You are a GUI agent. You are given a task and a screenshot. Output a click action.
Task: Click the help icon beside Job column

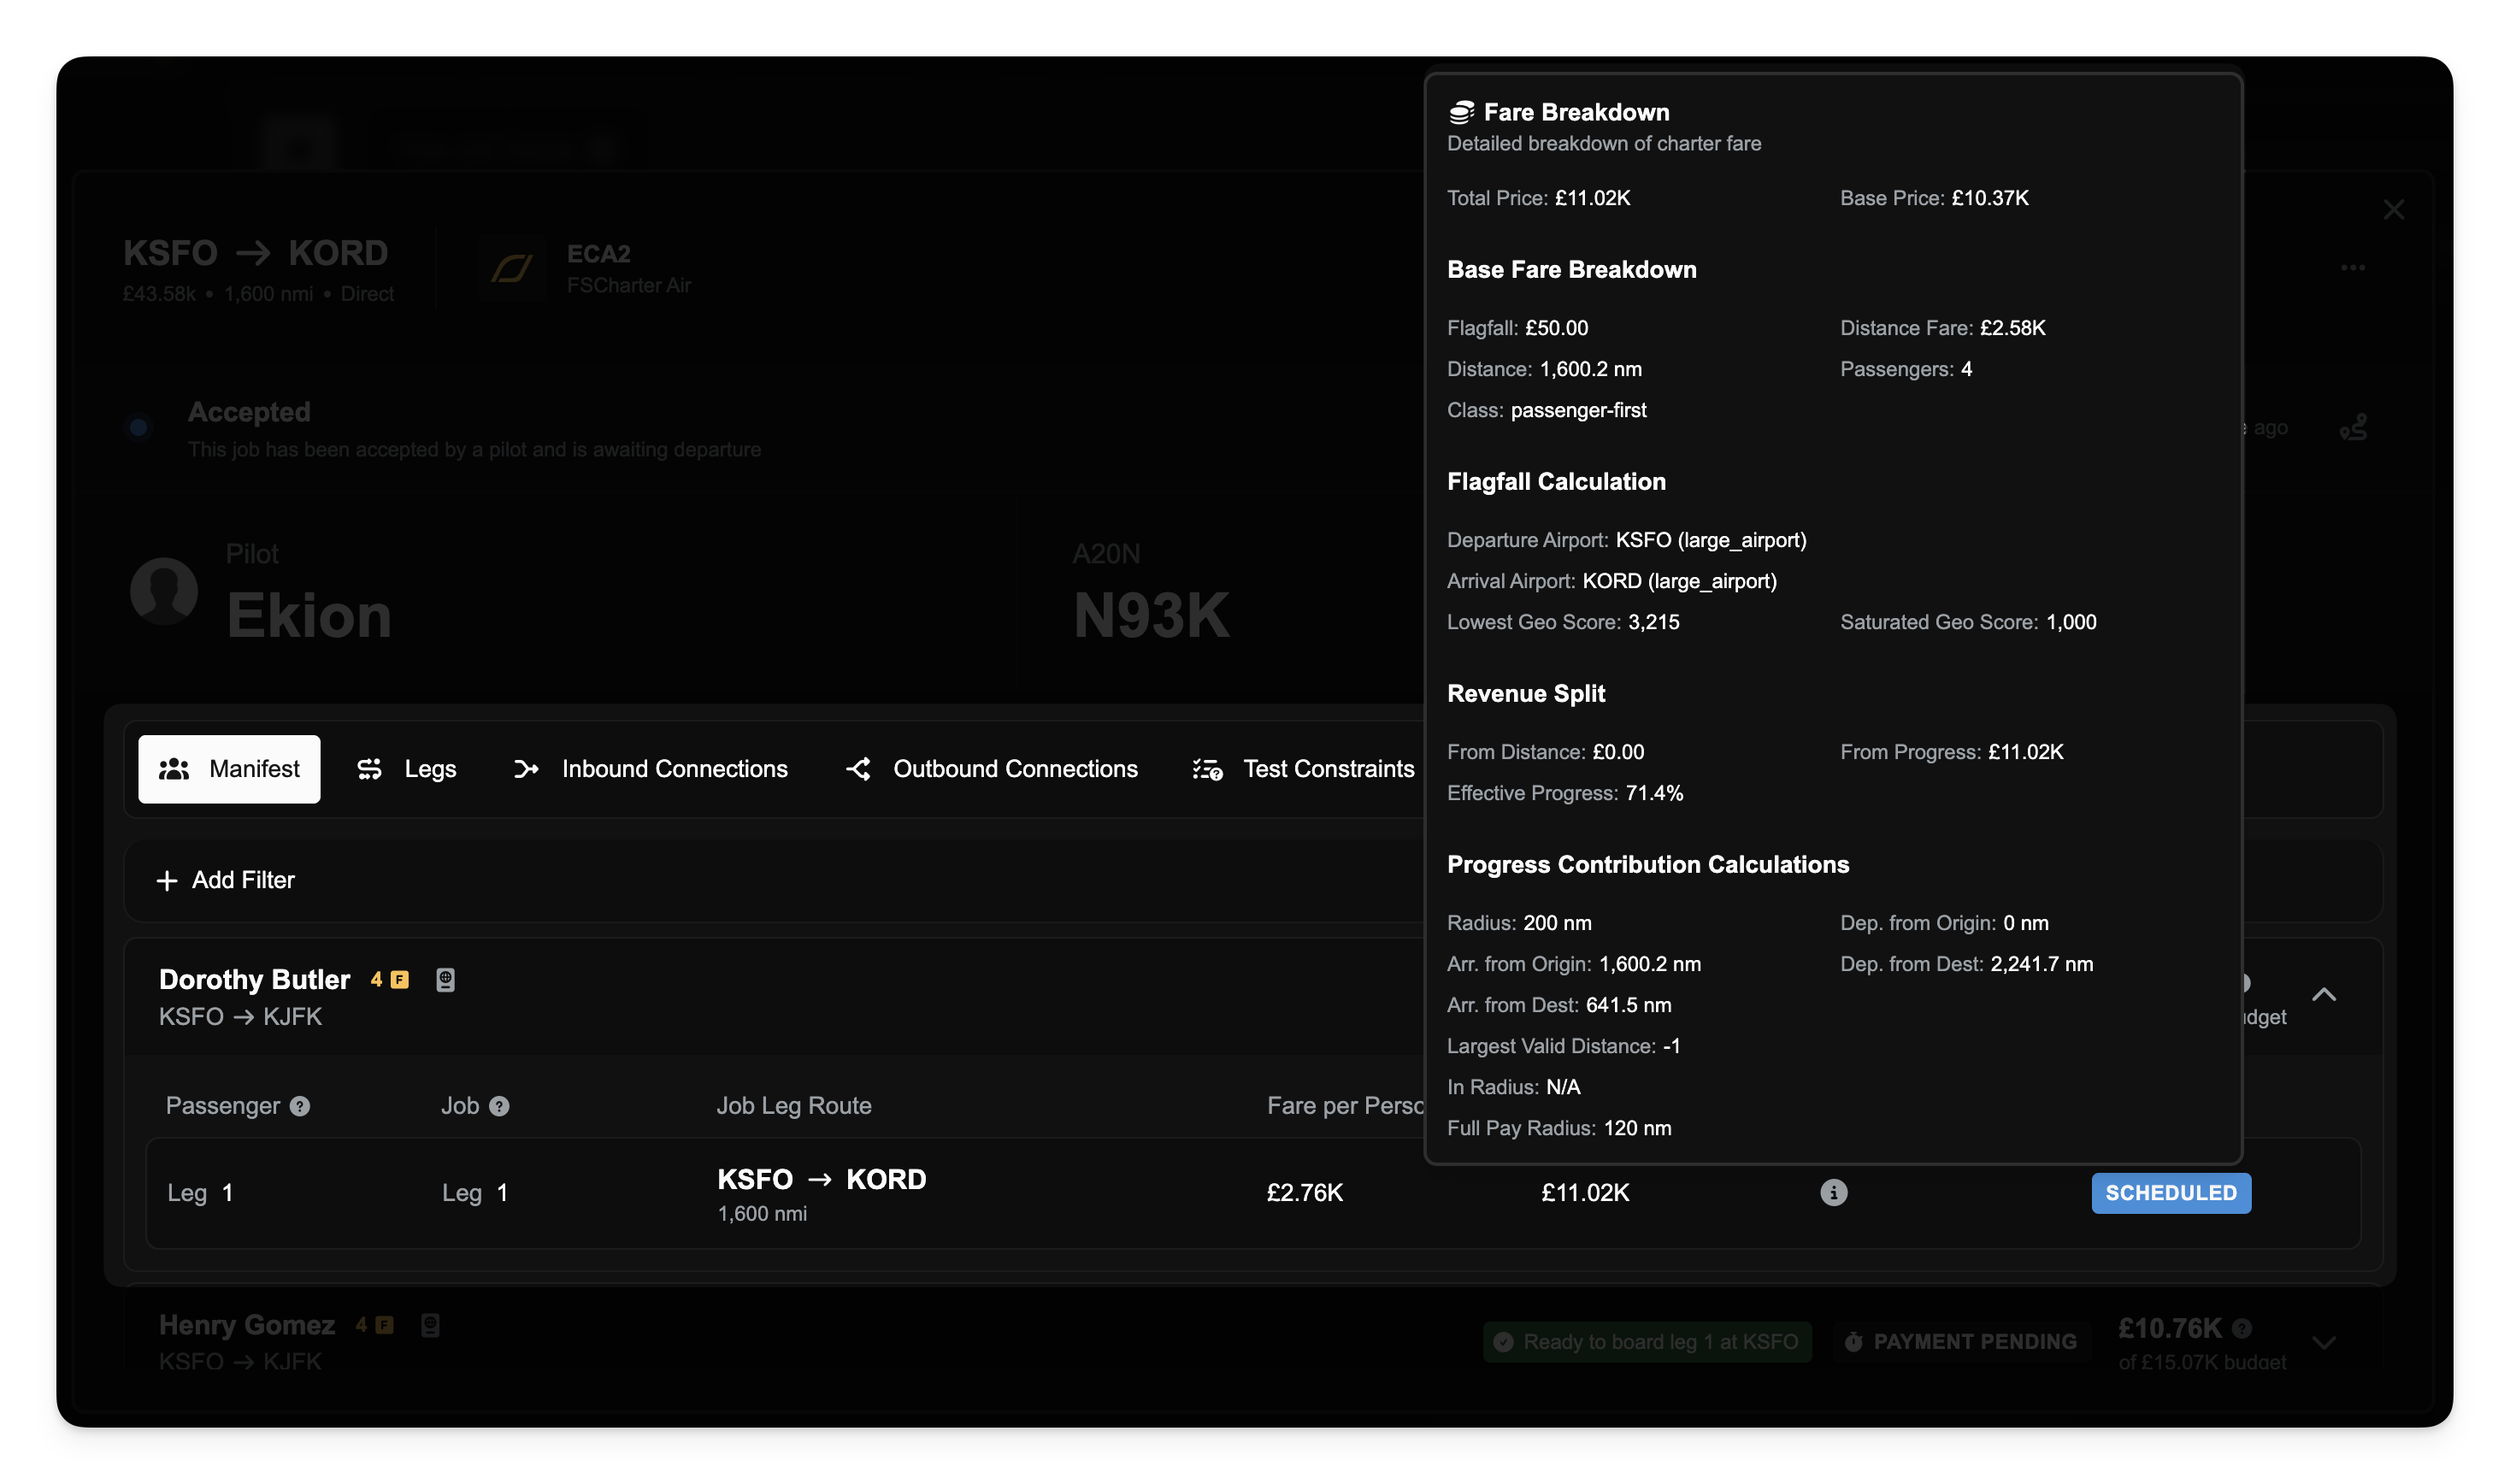[x=499, y=1106]
